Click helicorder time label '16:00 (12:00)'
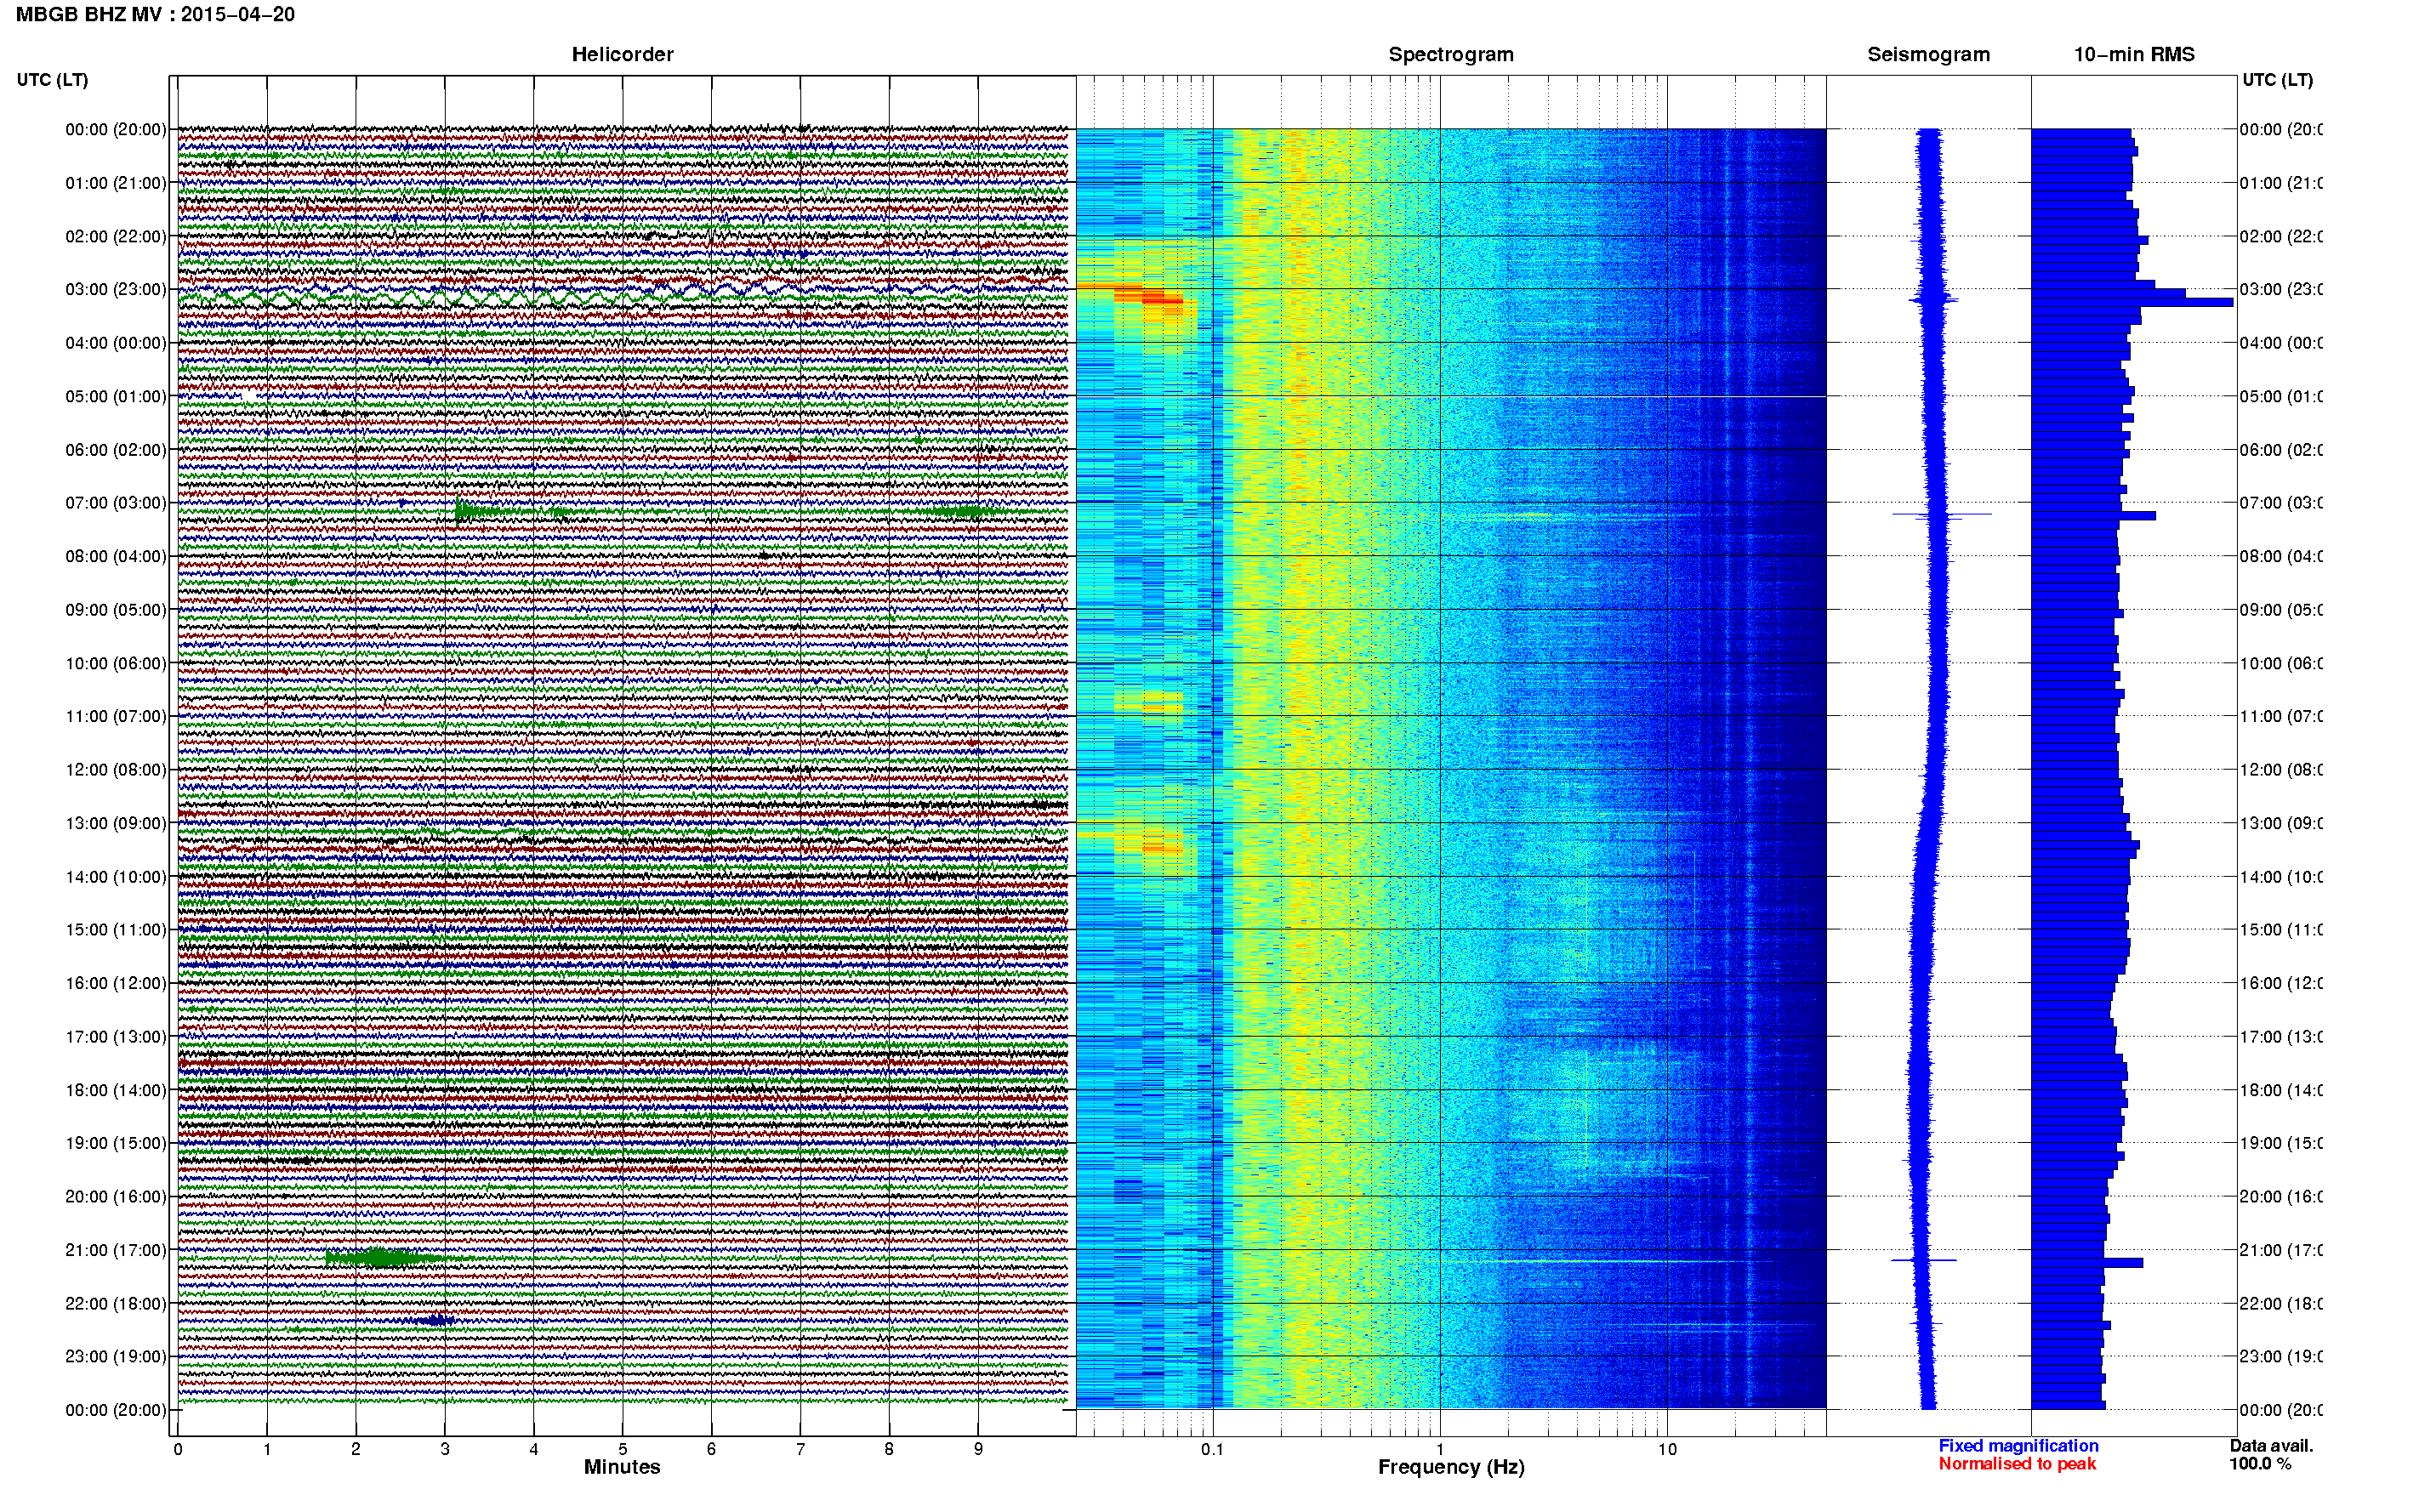This screenshot has width=2419, height=1512. point(116,983)
